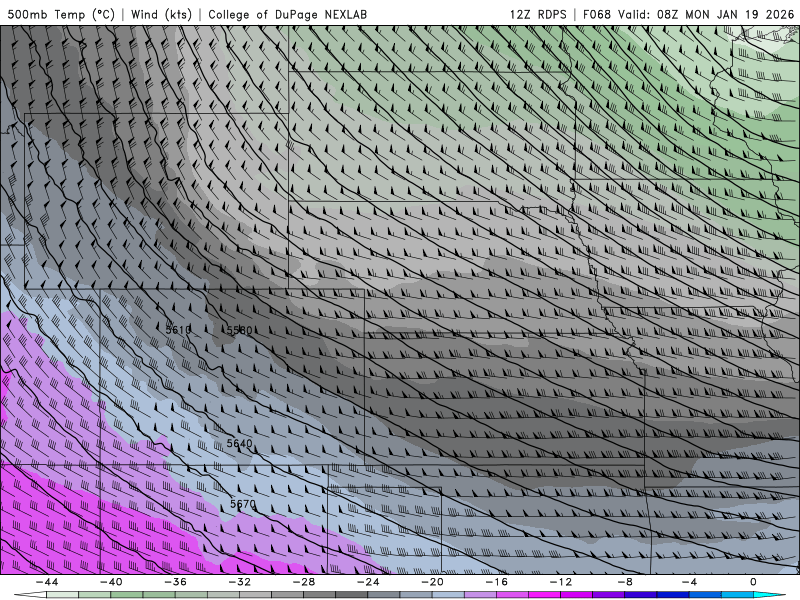This screenshot has height=600, width=800.
Task: Click the "F068" forecast hour text
Action: pos(596,14)
